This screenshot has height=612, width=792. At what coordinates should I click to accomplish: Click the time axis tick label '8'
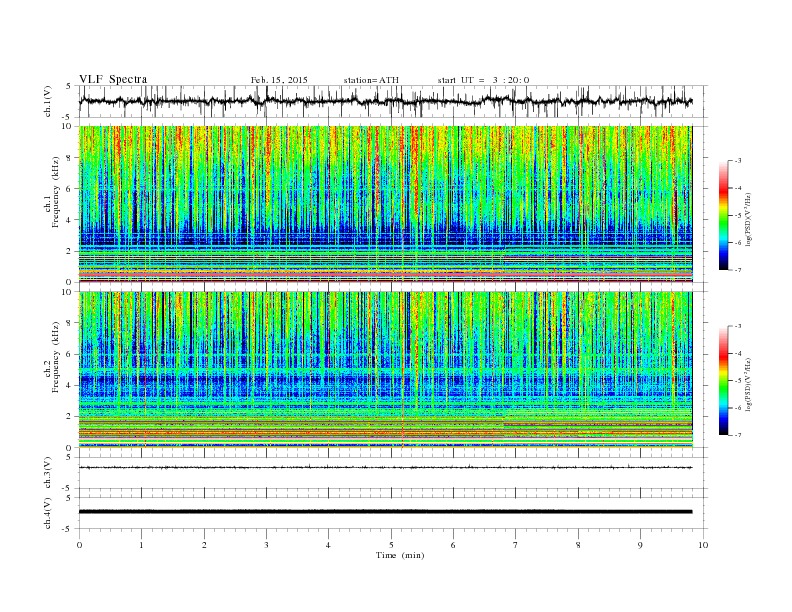[x=578, y=545]
